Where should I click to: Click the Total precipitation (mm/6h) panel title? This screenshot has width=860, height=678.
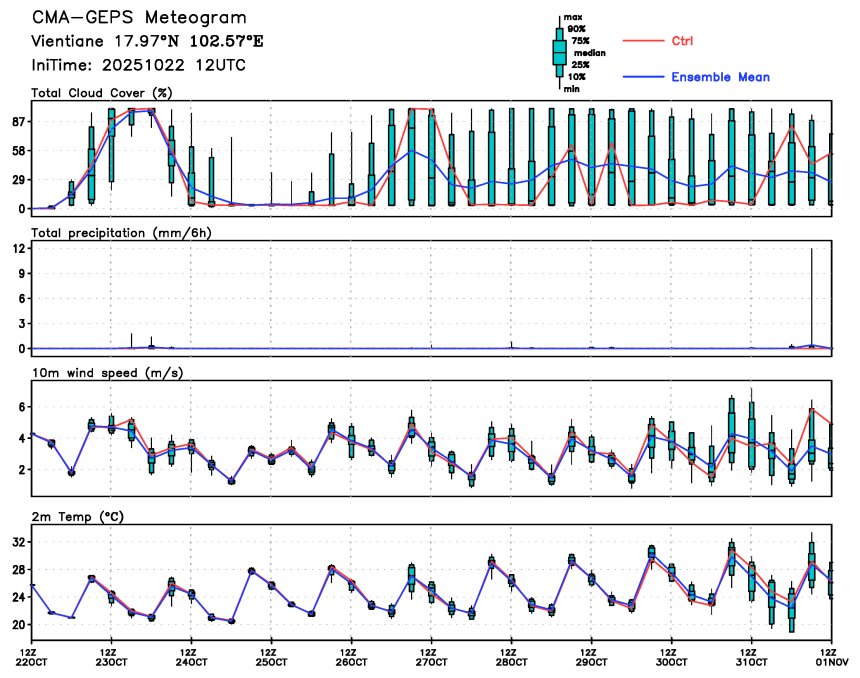[121, 233]
